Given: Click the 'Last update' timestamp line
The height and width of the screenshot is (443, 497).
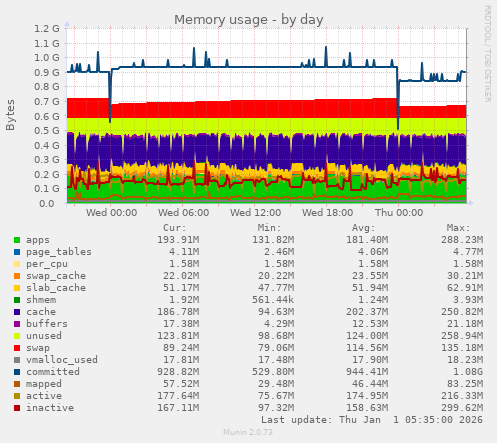Looking at the screenshot, I should [x=372, y=420].
